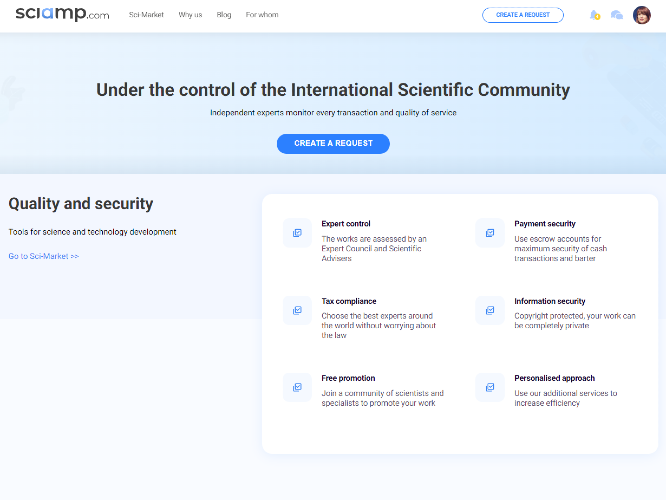Open the user profile avatar
Image resolution: width=666 pixels, height=500 pixels.
tap(641, 15)
